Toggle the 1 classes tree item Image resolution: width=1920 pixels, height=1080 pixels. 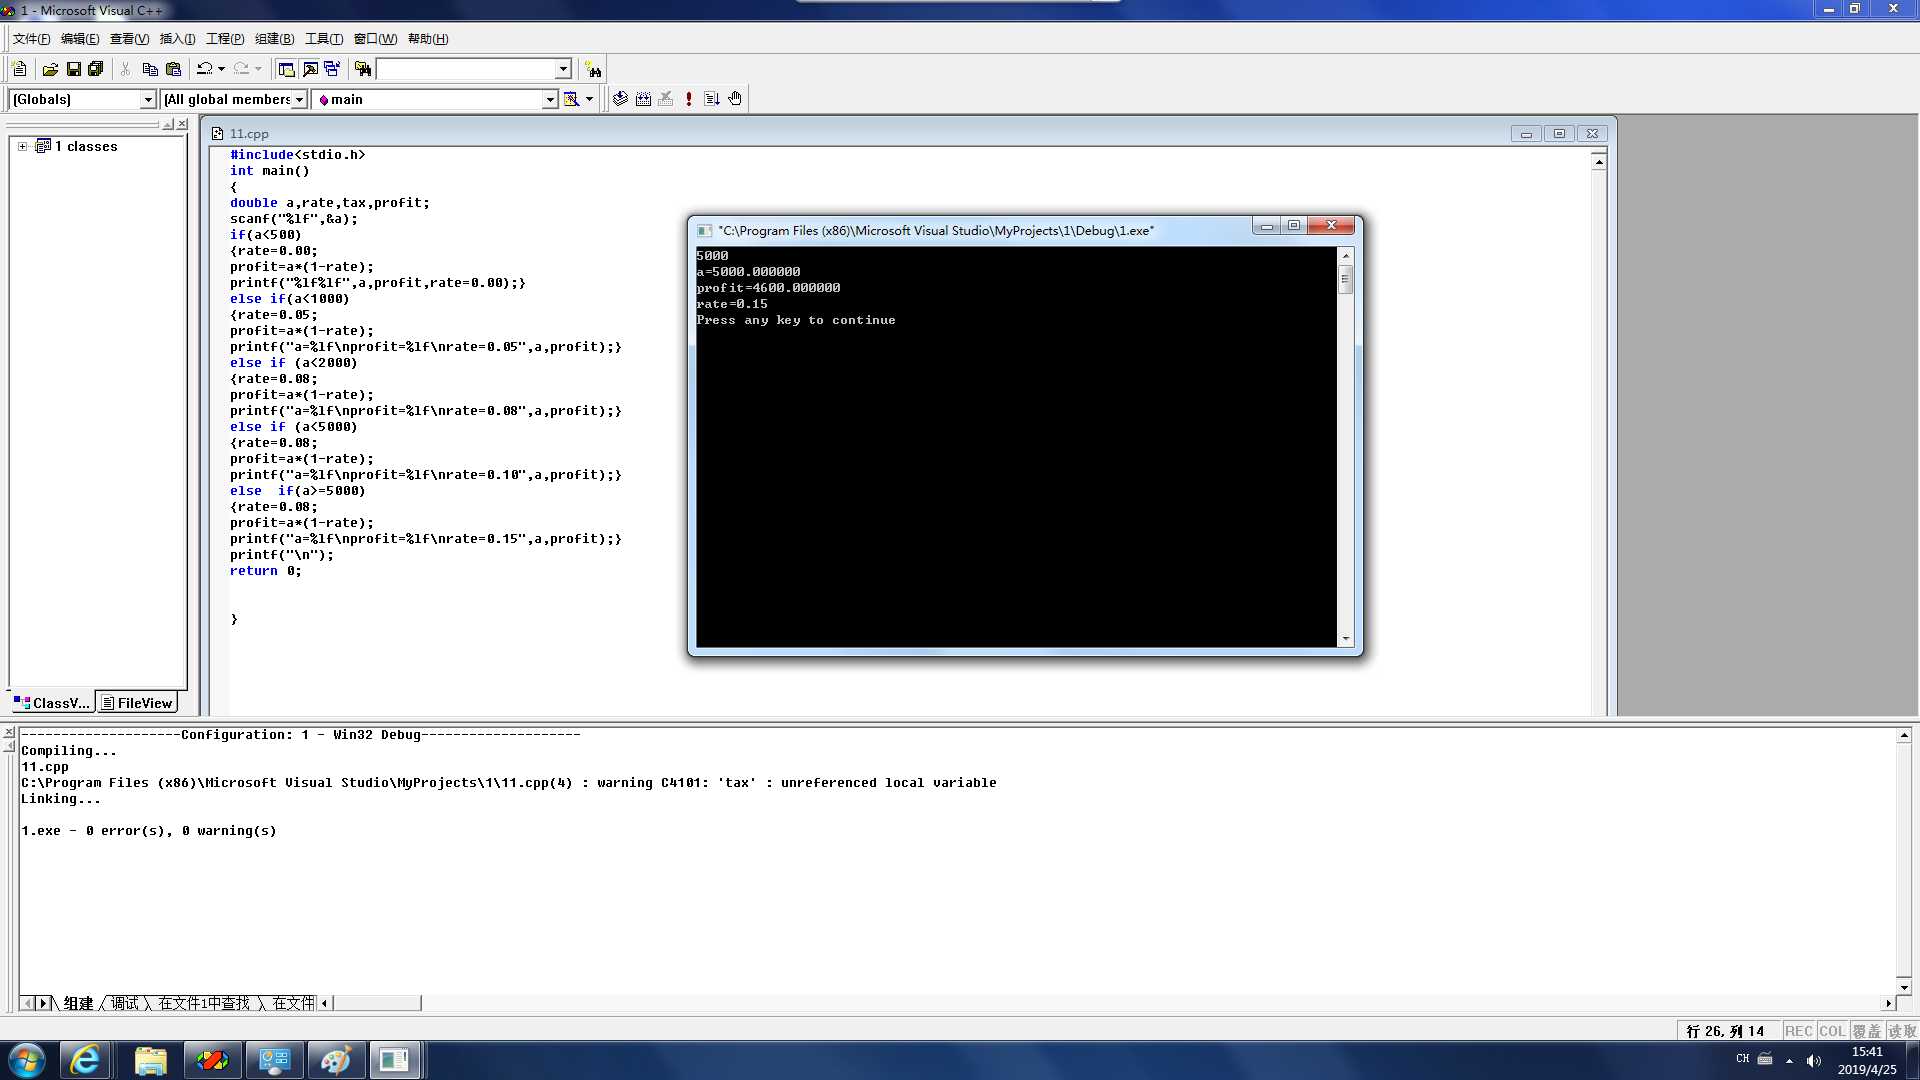(x=22, y=145)
